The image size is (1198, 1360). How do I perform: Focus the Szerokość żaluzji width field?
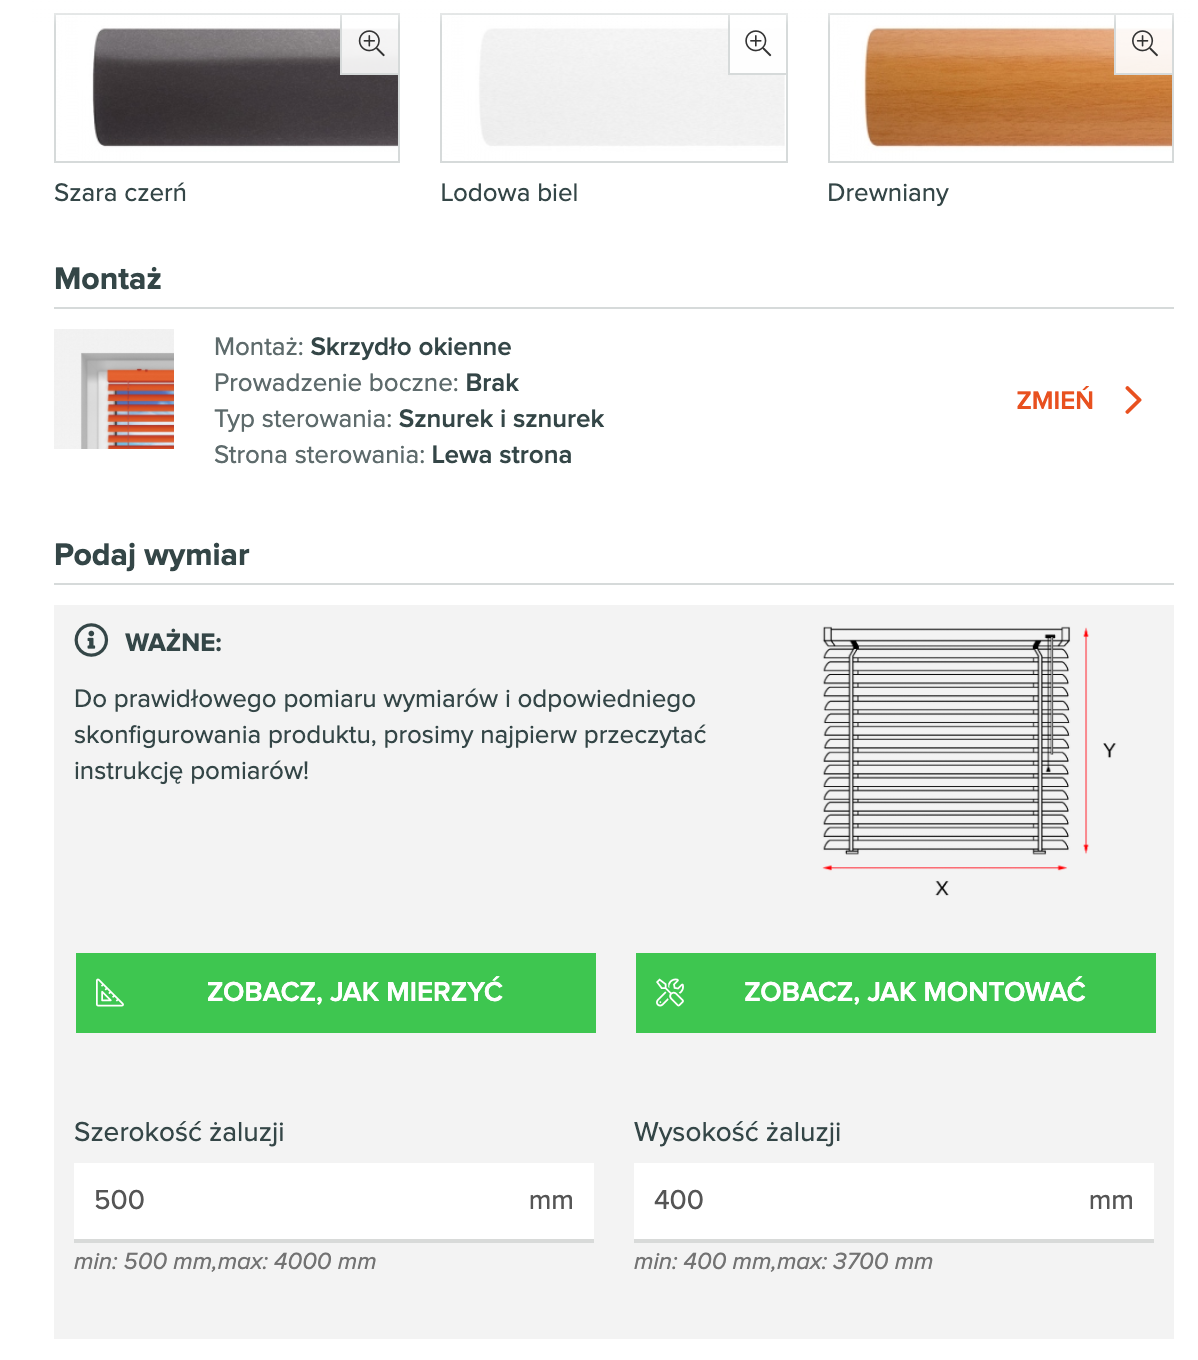point(300,1200)
